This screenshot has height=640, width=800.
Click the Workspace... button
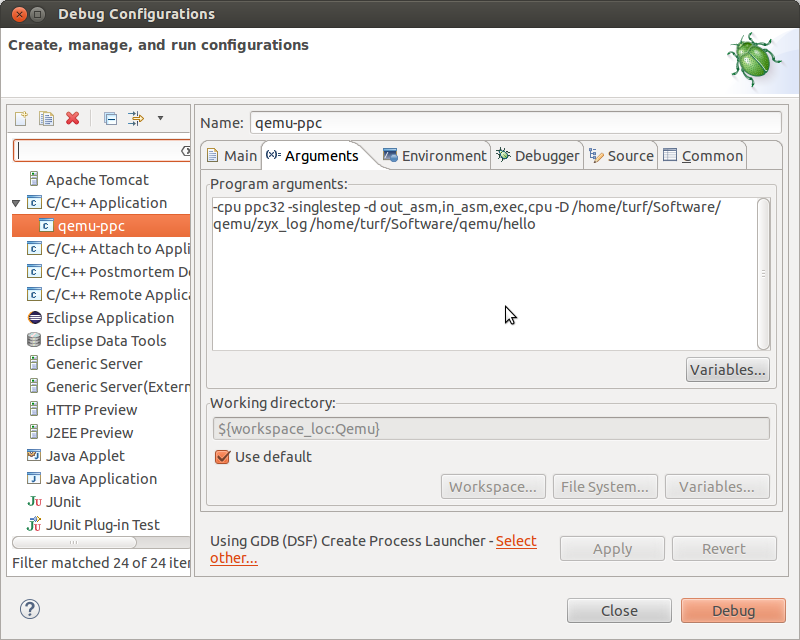pos(493,487)
